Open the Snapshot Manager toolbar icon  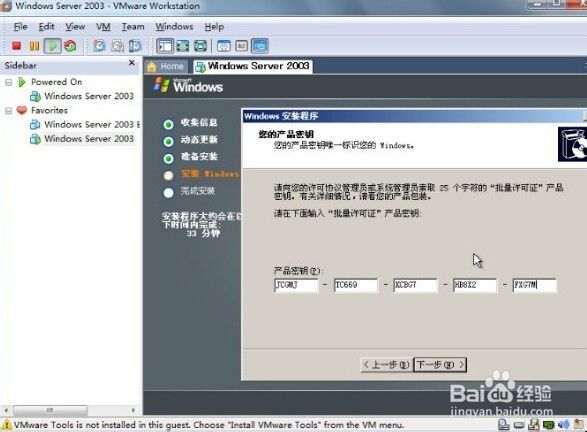pyautogui.click(x=135, y=46)
